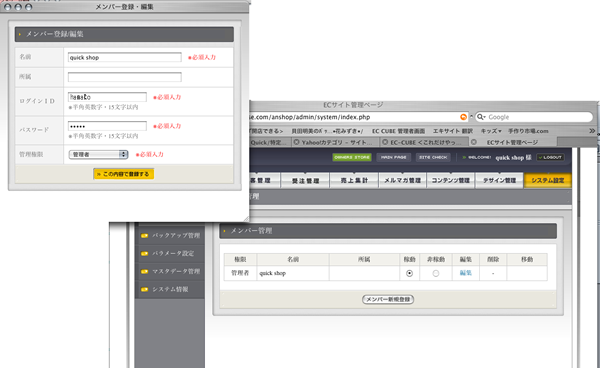Open the コンテンツ管理 navigation tab

pyautogui.click(x=451, y=181)
